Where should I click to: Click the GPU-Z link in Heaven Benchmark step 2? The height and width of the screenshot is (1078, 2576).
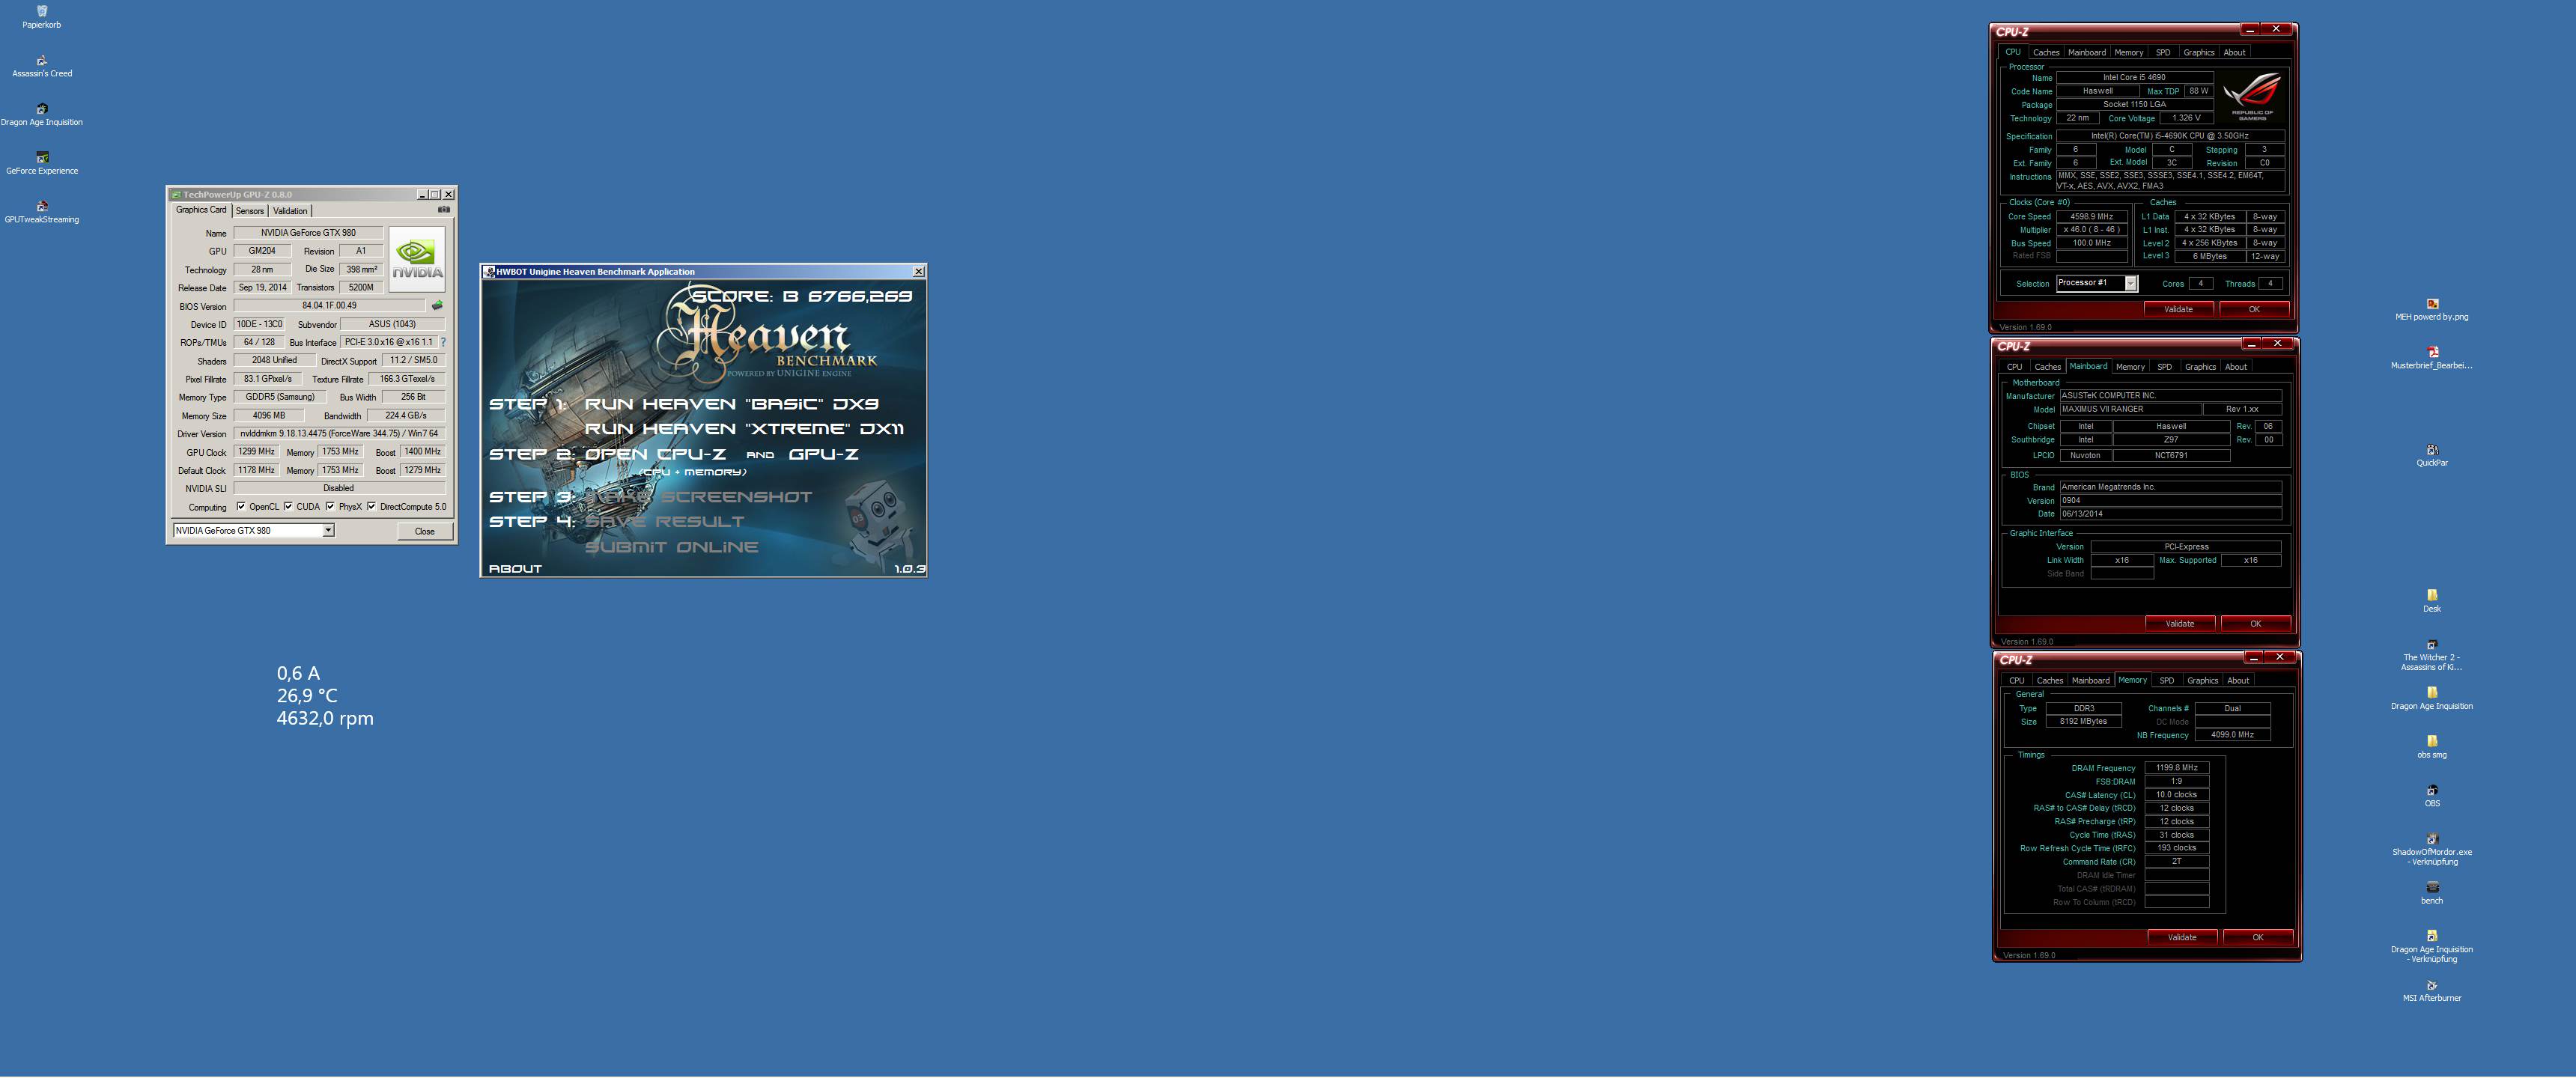823,454
